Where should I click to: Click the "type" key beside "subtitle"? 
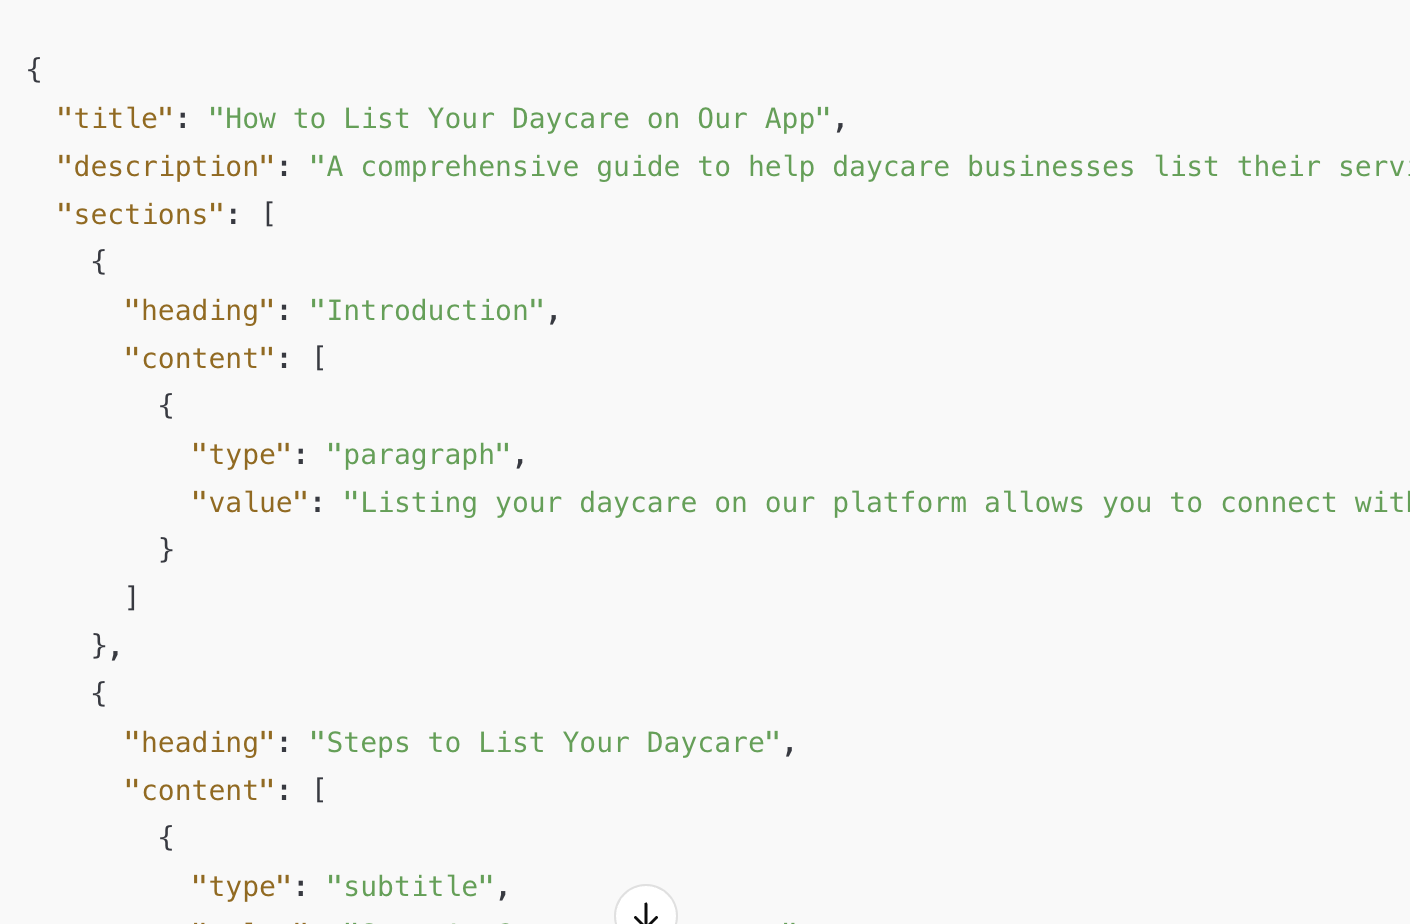tap(242, 886)
